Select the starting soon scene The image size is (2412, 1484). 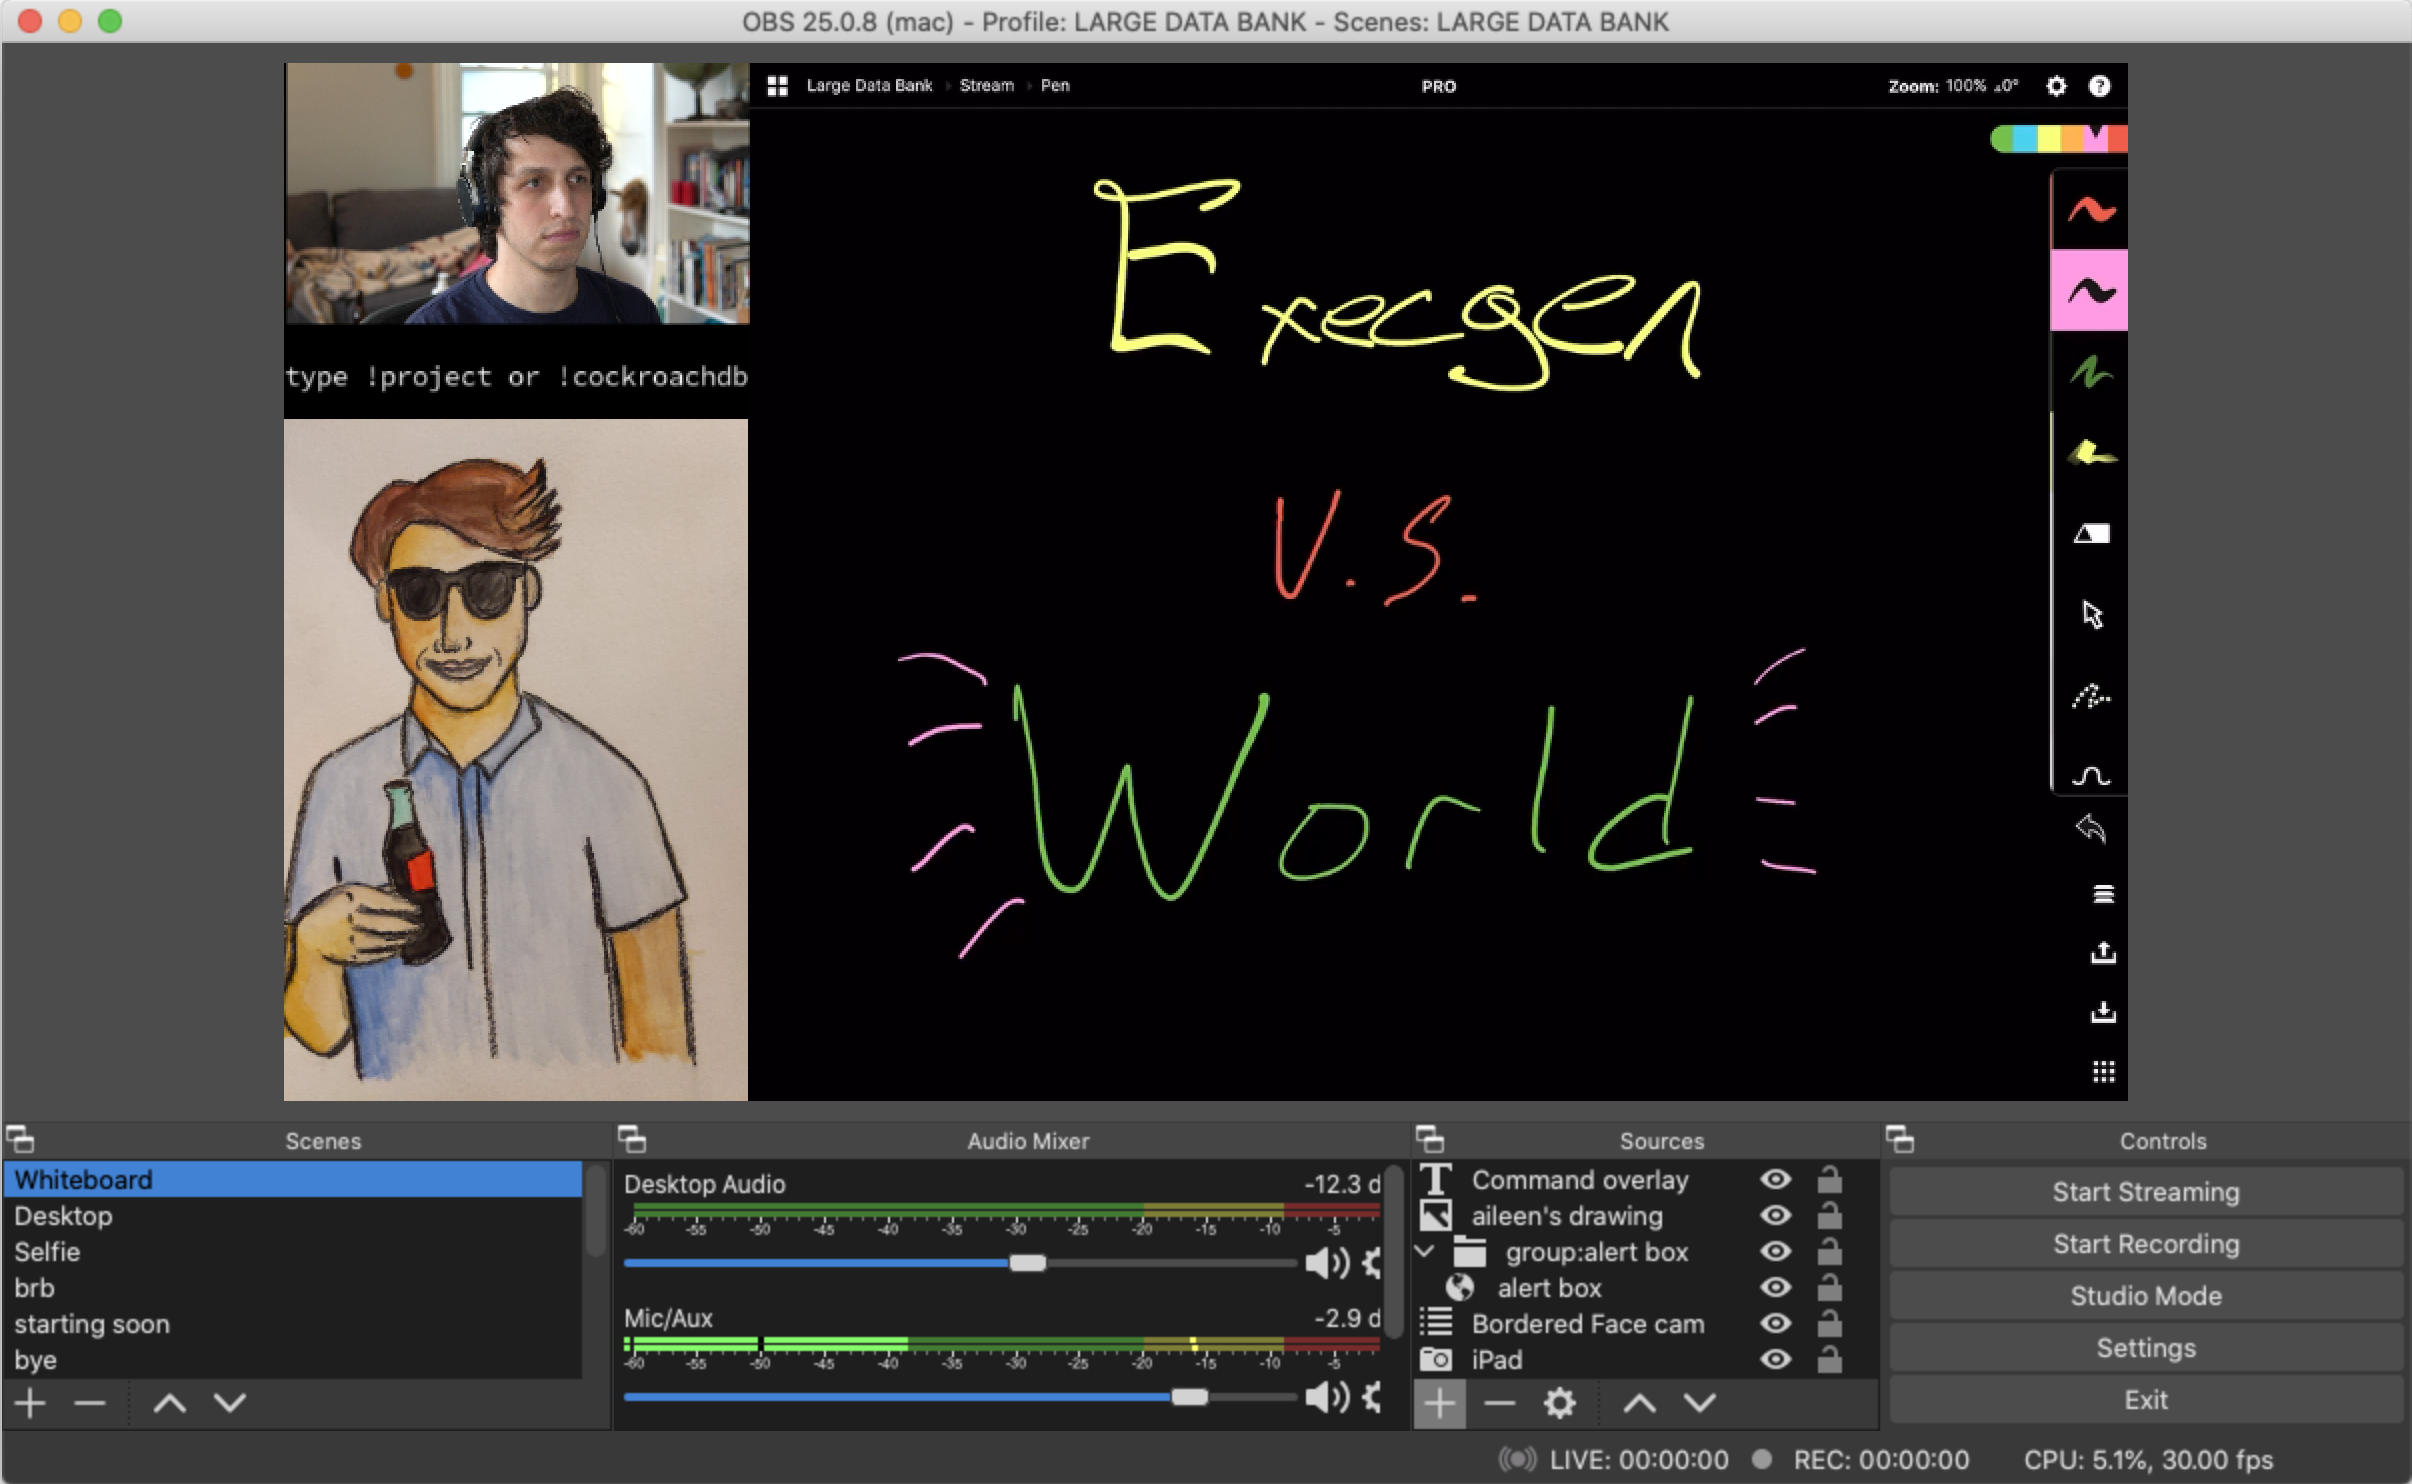pyautogui.click(x=293, y=1324)
